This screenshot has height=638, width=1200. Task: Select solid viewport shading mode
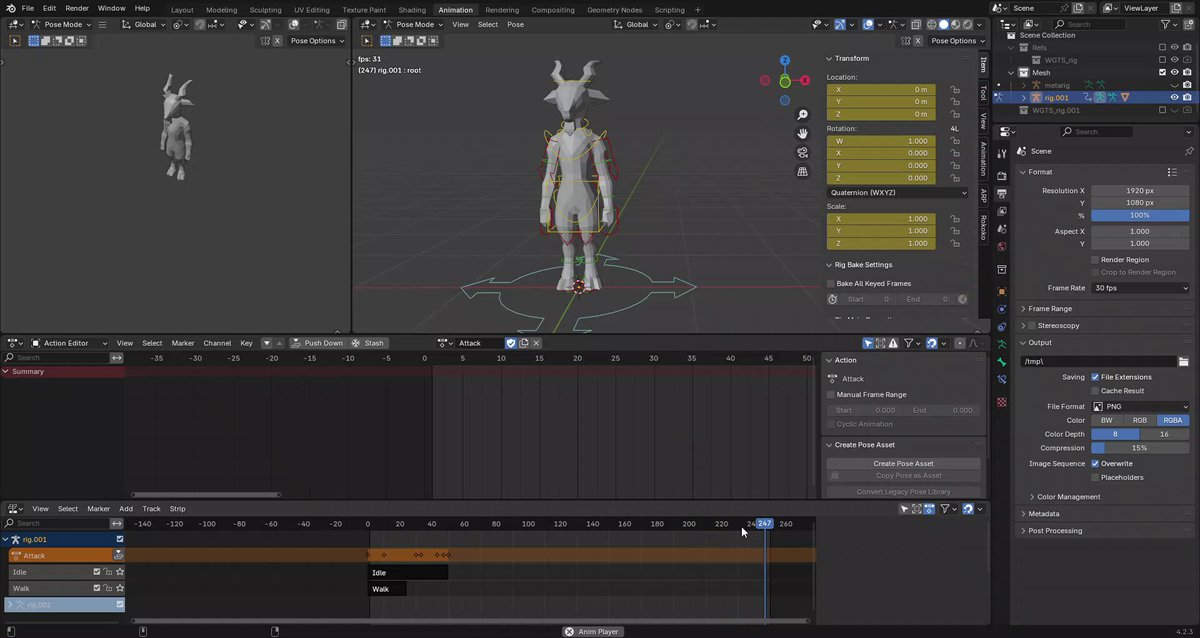tap(943, 24)
